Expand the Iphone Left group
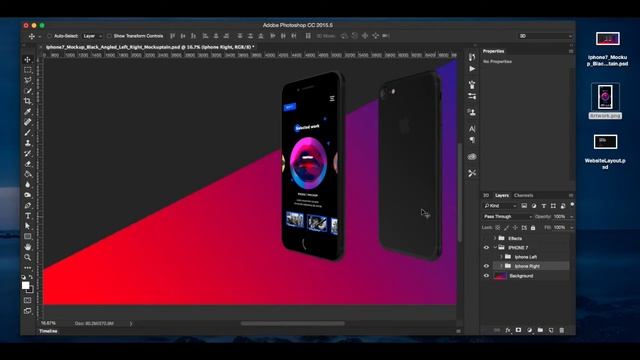The width and height of the screenshot is (640, 360). pos(502,257)
